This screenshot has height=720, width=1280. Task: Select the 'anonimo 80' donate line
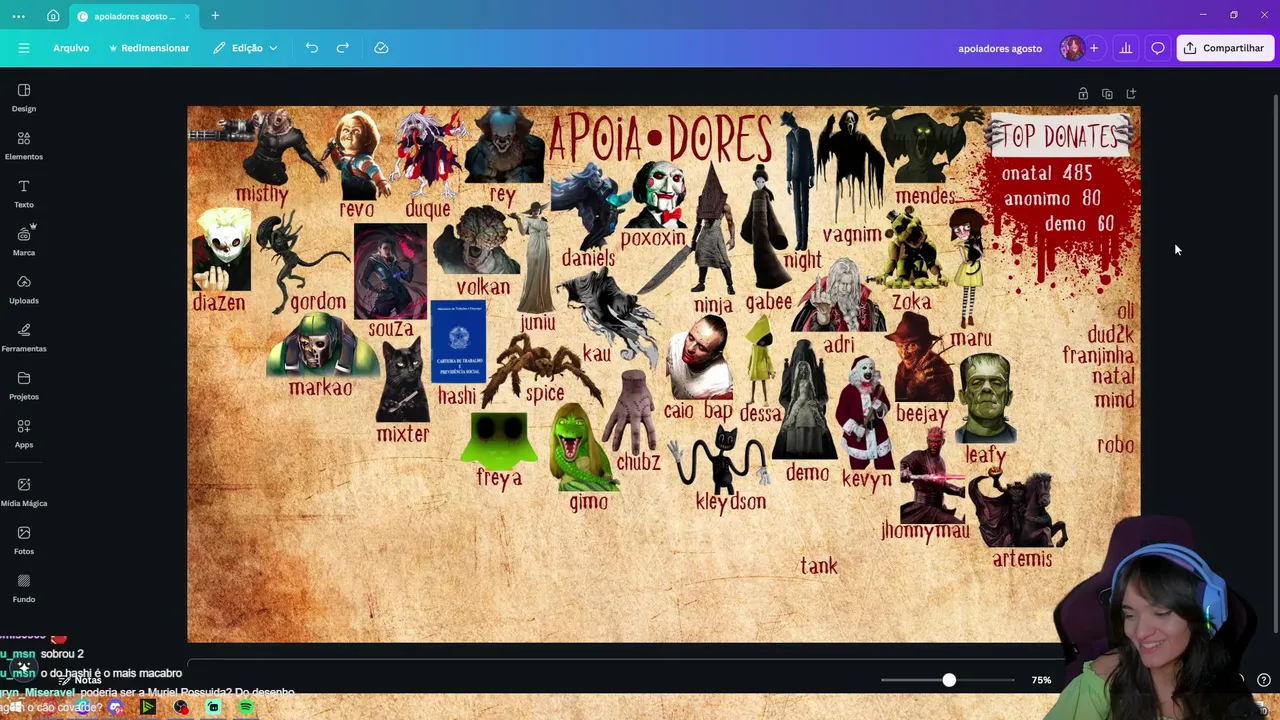[x=1052, y=199]
